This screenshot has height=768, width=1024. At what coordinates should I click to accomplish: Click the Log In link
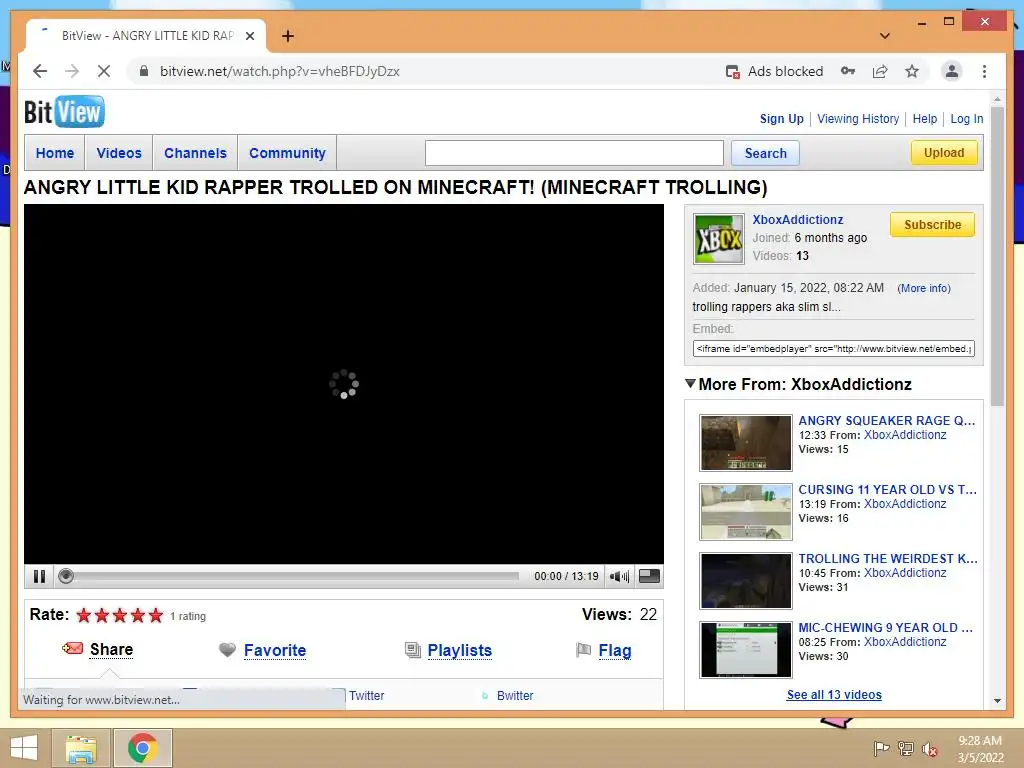coord(967,119)
